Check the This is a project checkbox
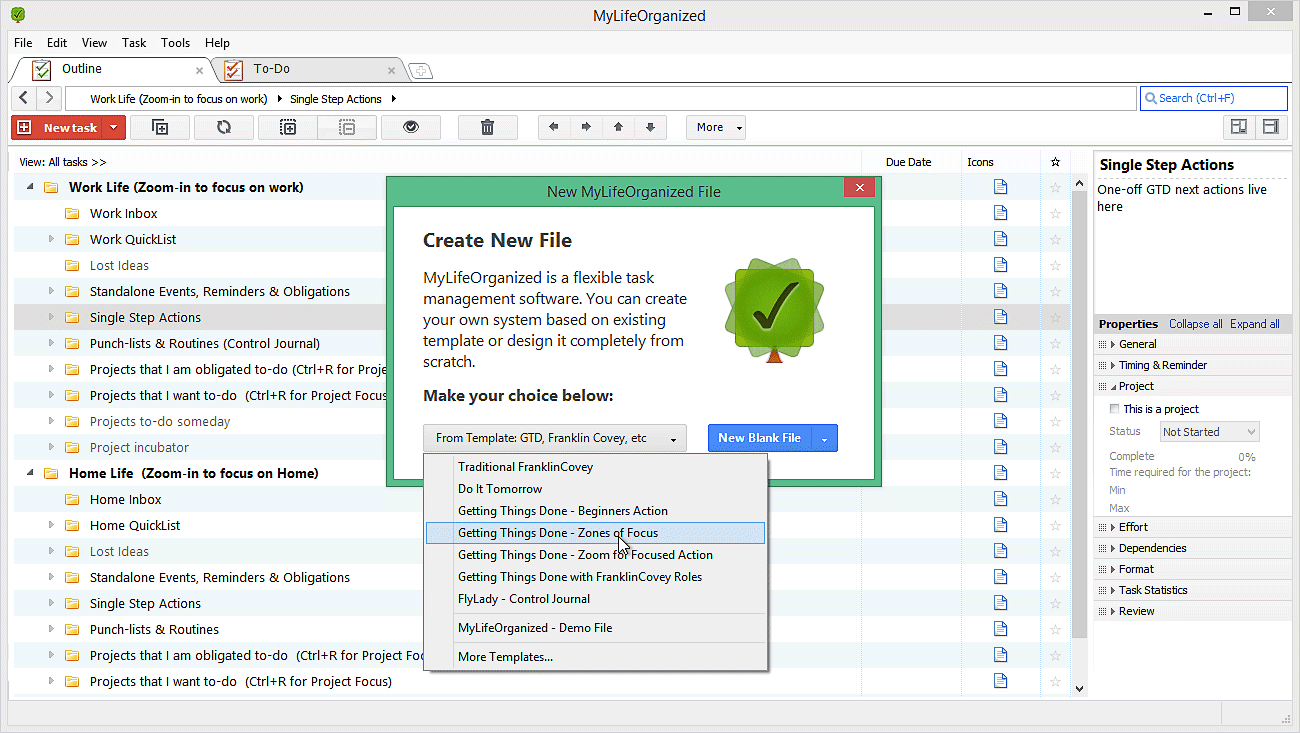Screen dimensions: 1300x733 tap(1115, 409)
